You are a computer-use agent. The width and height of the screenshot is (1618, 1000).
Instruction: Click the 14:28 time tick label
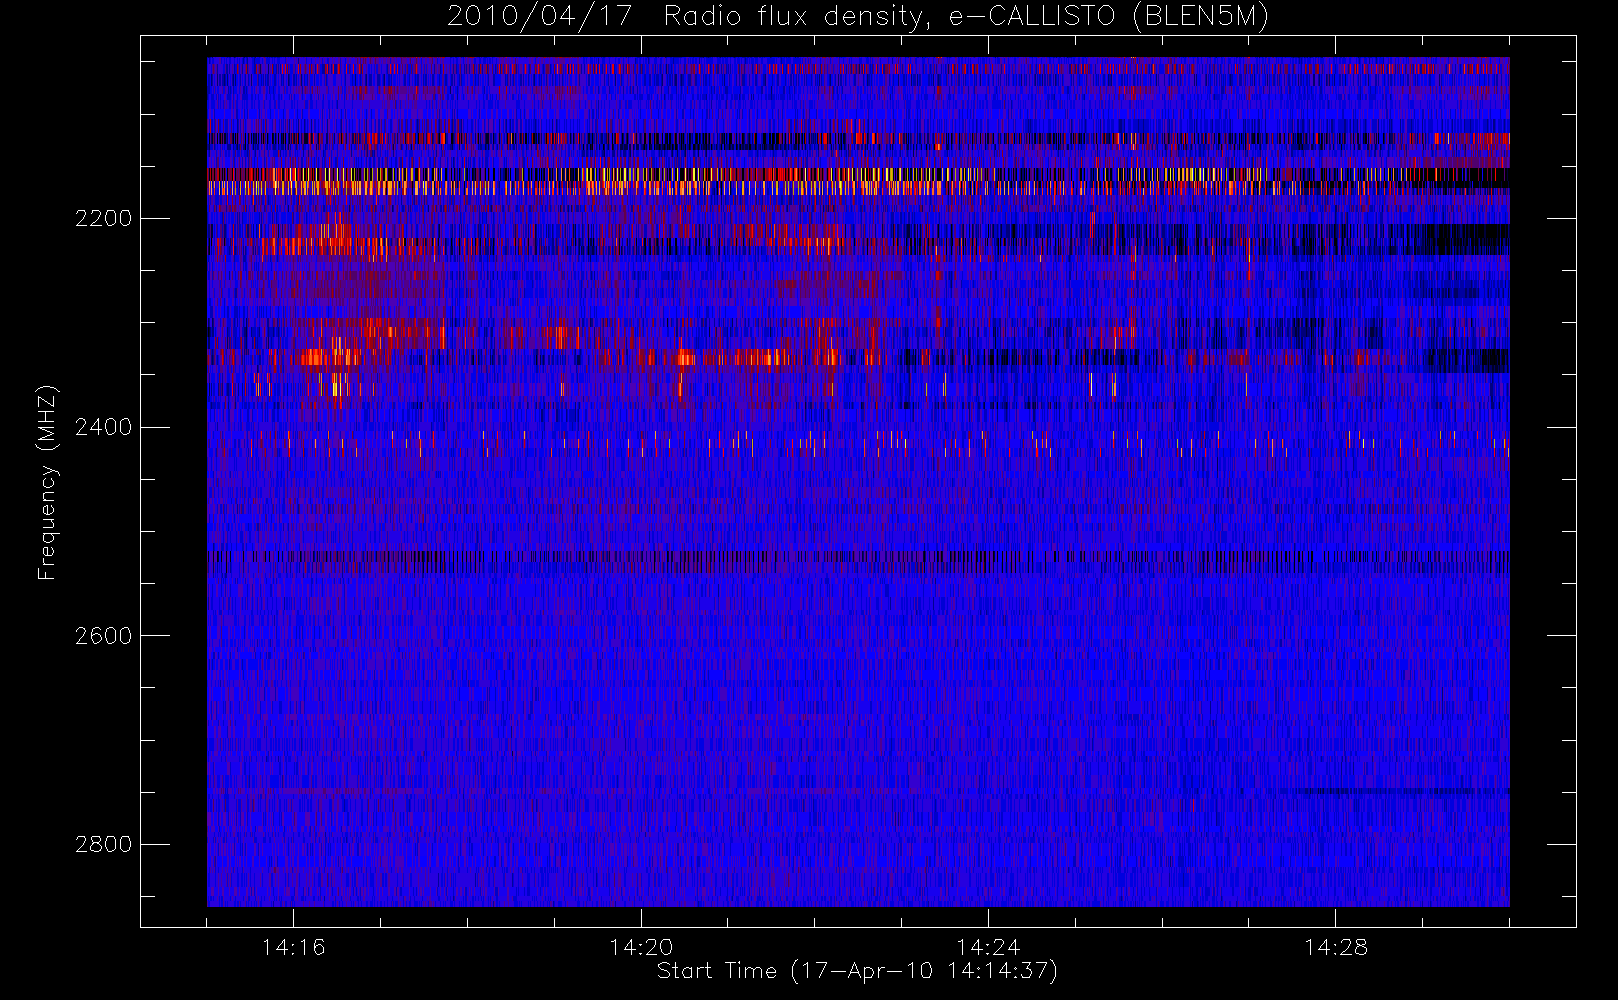coord(1336,947)
